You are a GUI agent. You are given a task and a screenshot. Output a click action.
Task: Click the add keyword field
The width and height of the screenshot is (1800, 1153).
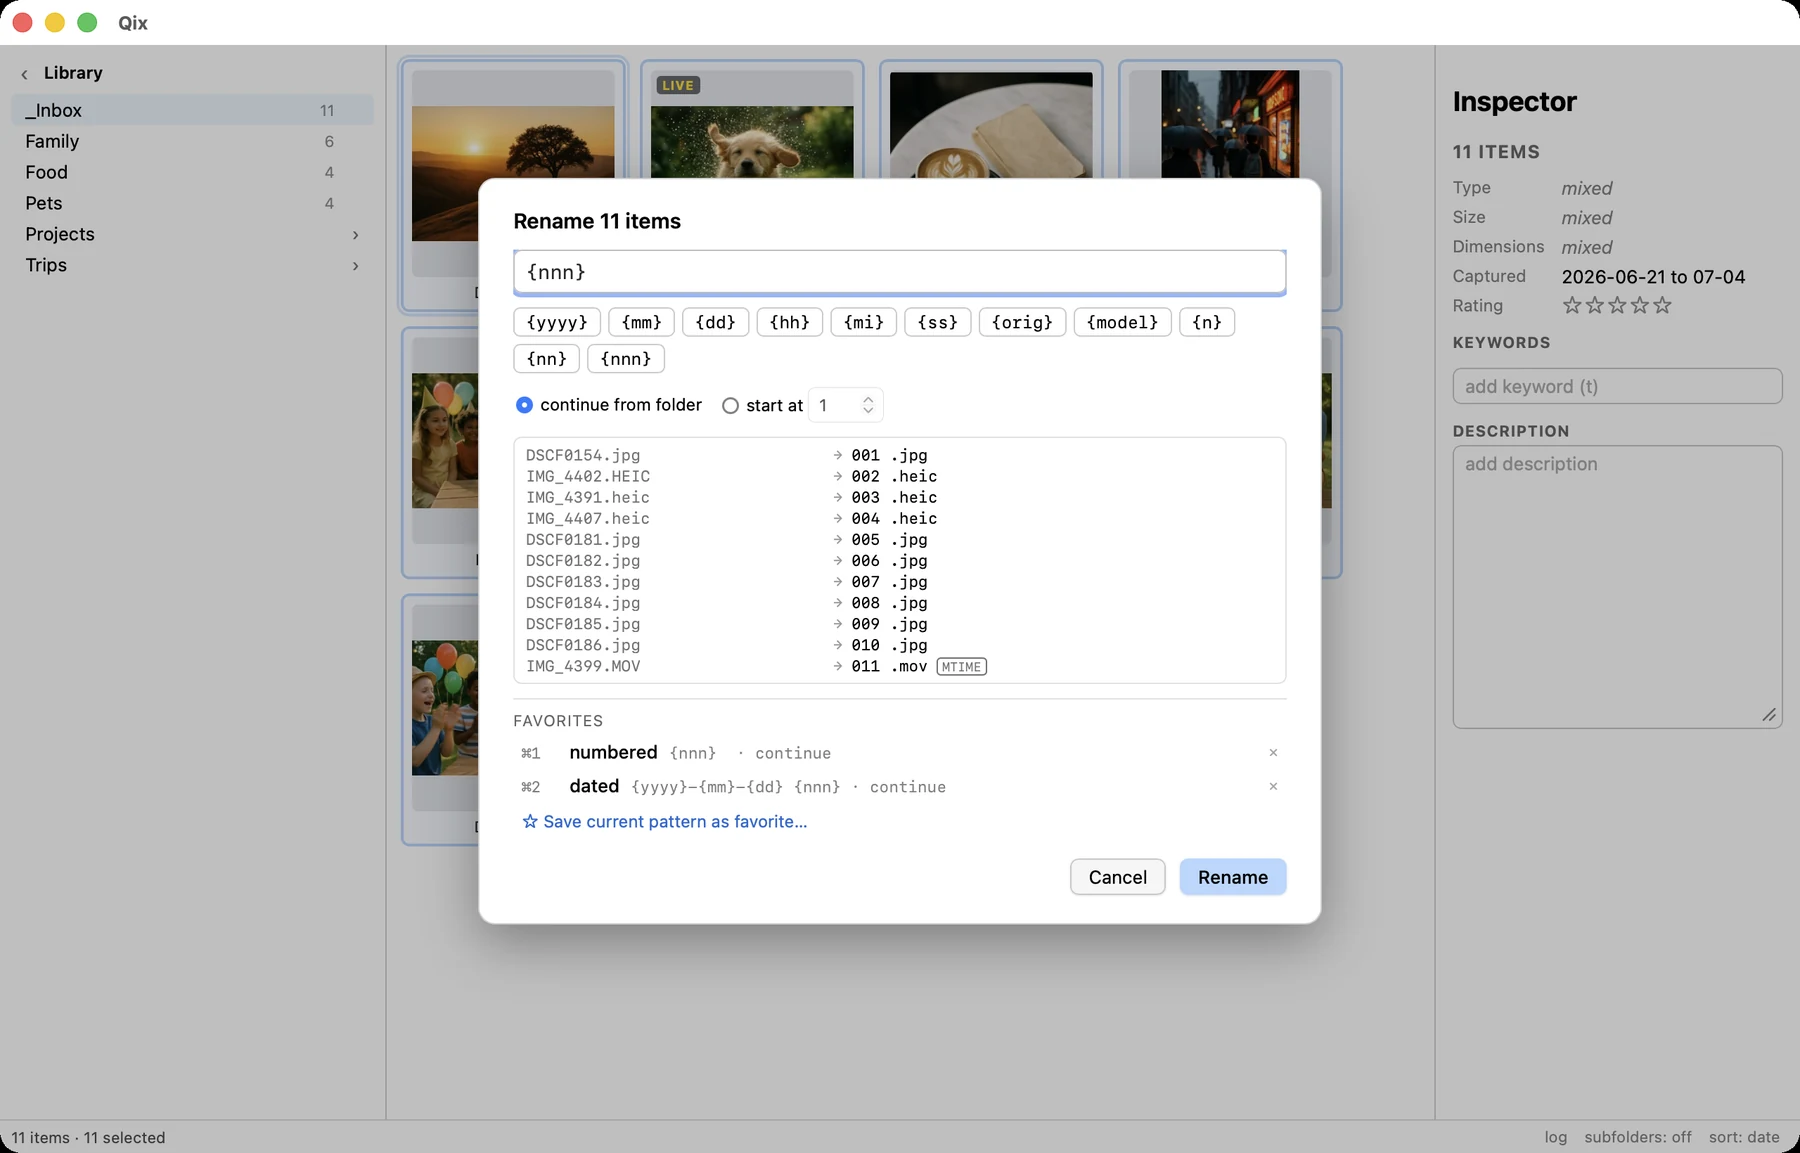(1617, 386)
